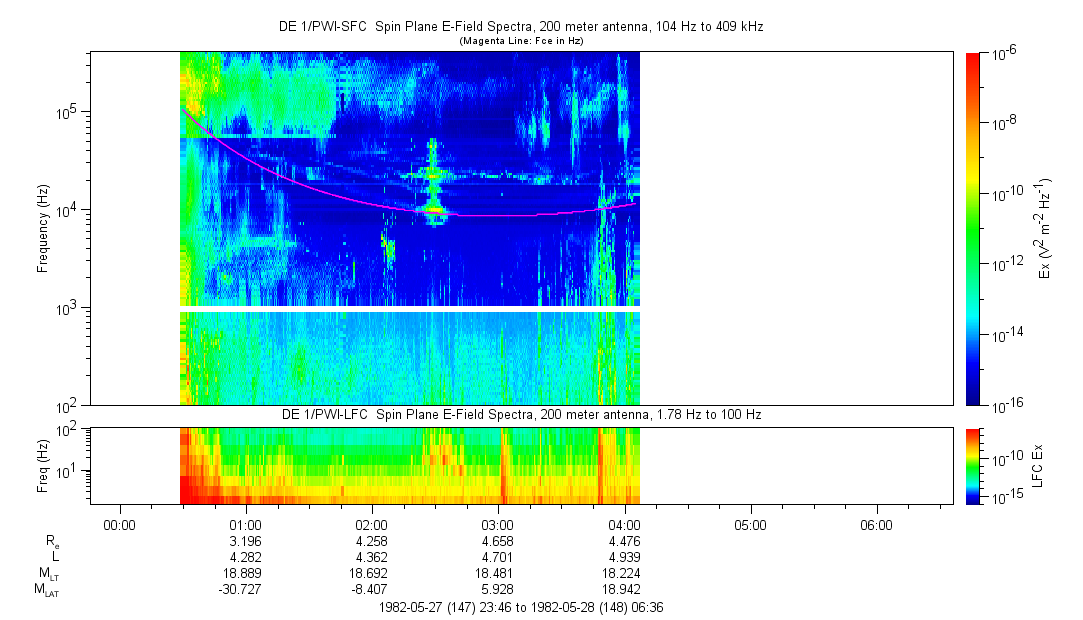The image size is (1083, 620).
Task: Click the 'Magenta Line: Fce in Hz' subtitle
Action: 520,41
